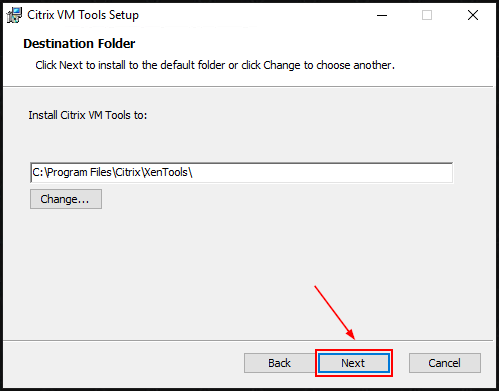Click the "Citrix VM Tools Setup" title text
This screenshot has height=391, width=499.
[83, 15]
